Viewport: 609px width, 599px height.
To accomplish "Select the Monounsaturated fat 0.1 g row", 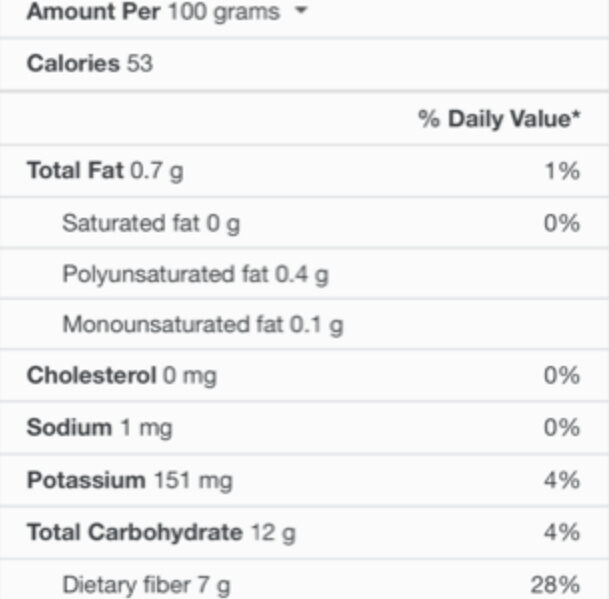I will pos(304,324).
